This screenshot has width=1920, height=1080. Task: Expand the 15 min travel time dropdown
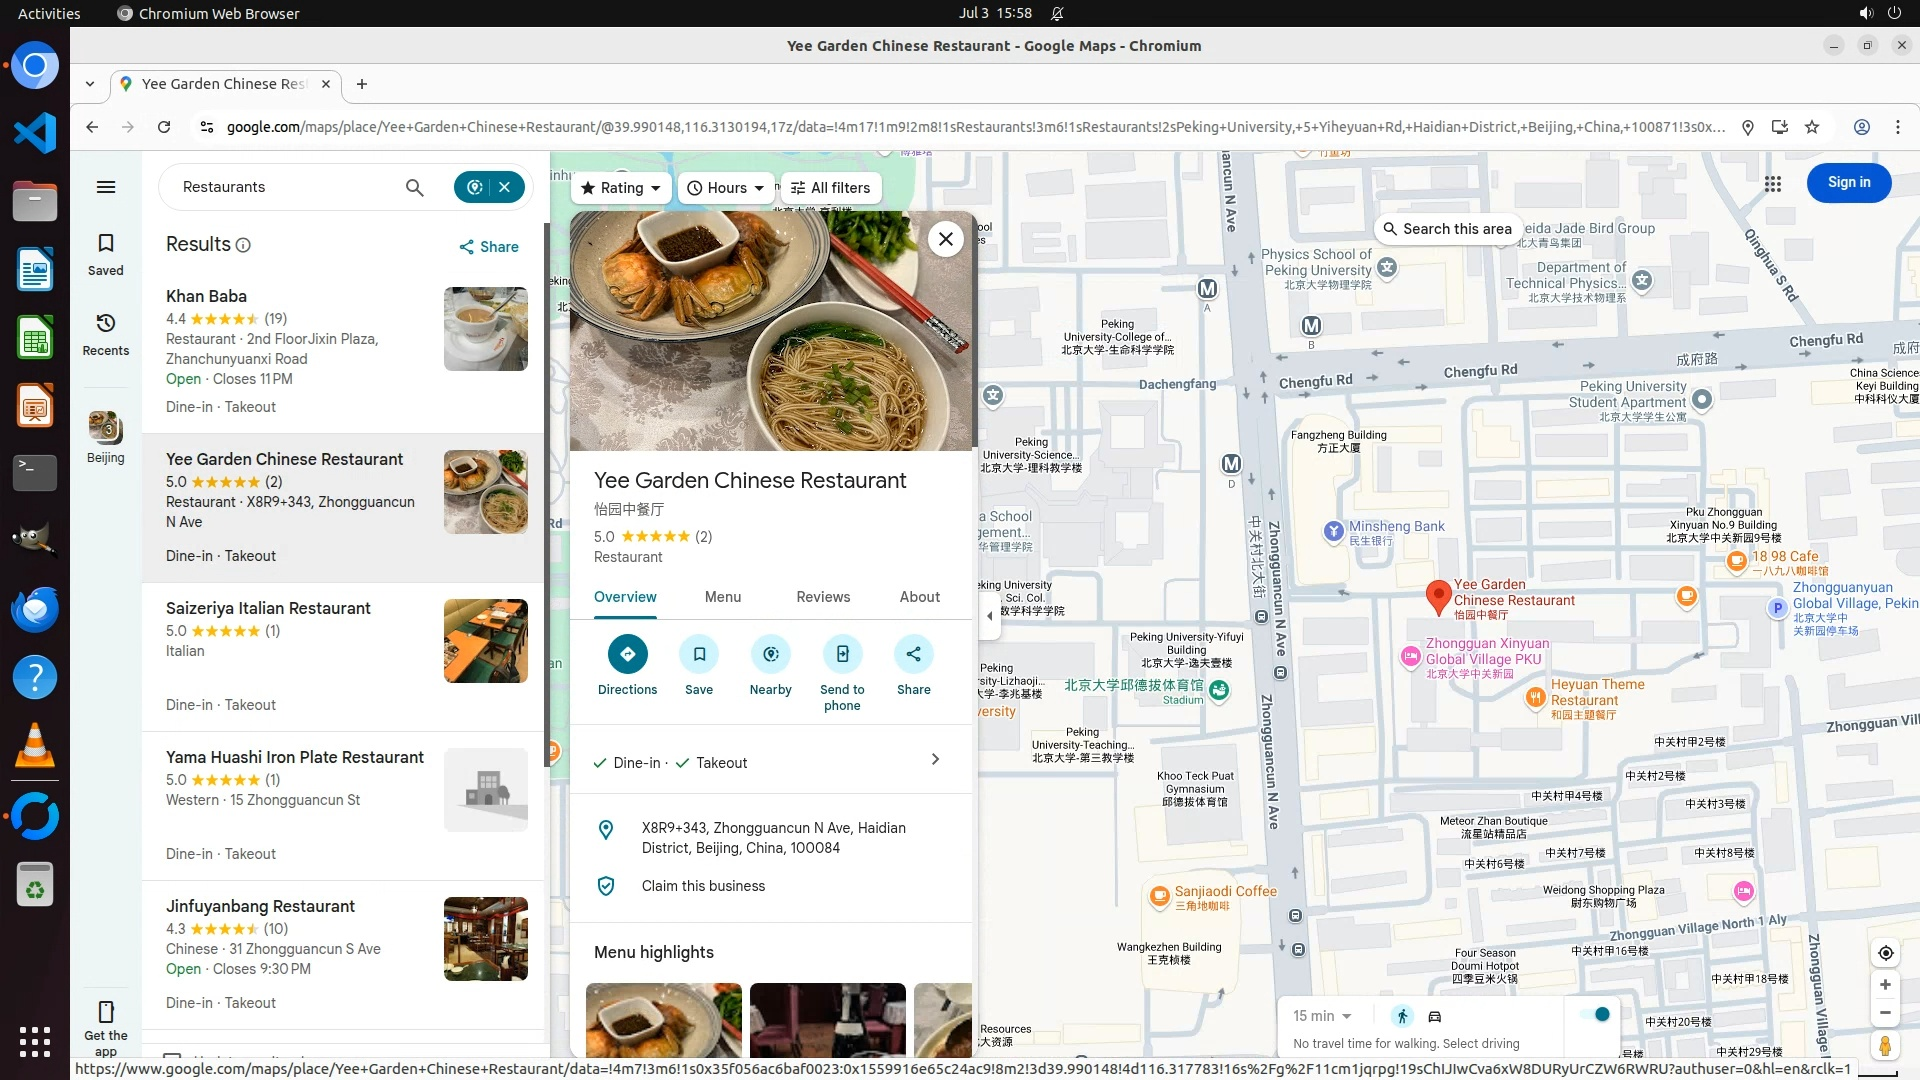(x=1321, y=1016)
